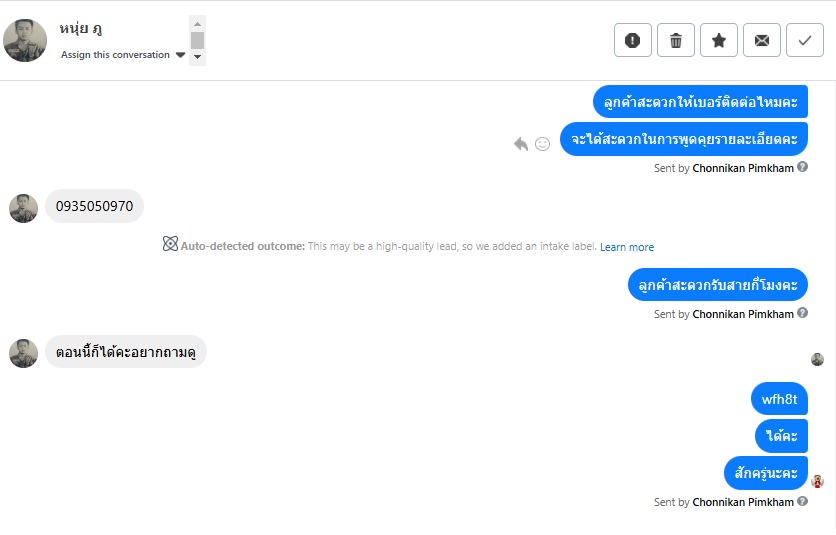Star this conversation as follow up

tap(718, 40)
